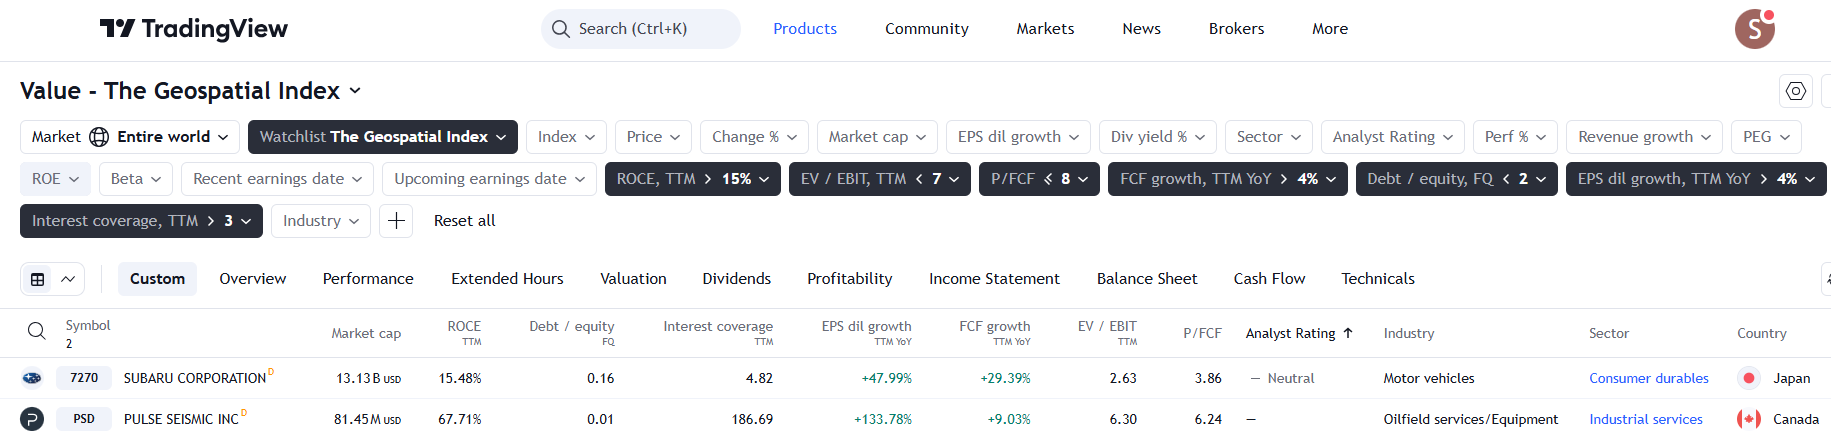Click Reset all filters
Image resolution: width=1831 pixels, height=437 pixels.
click(x=464, y=221)
